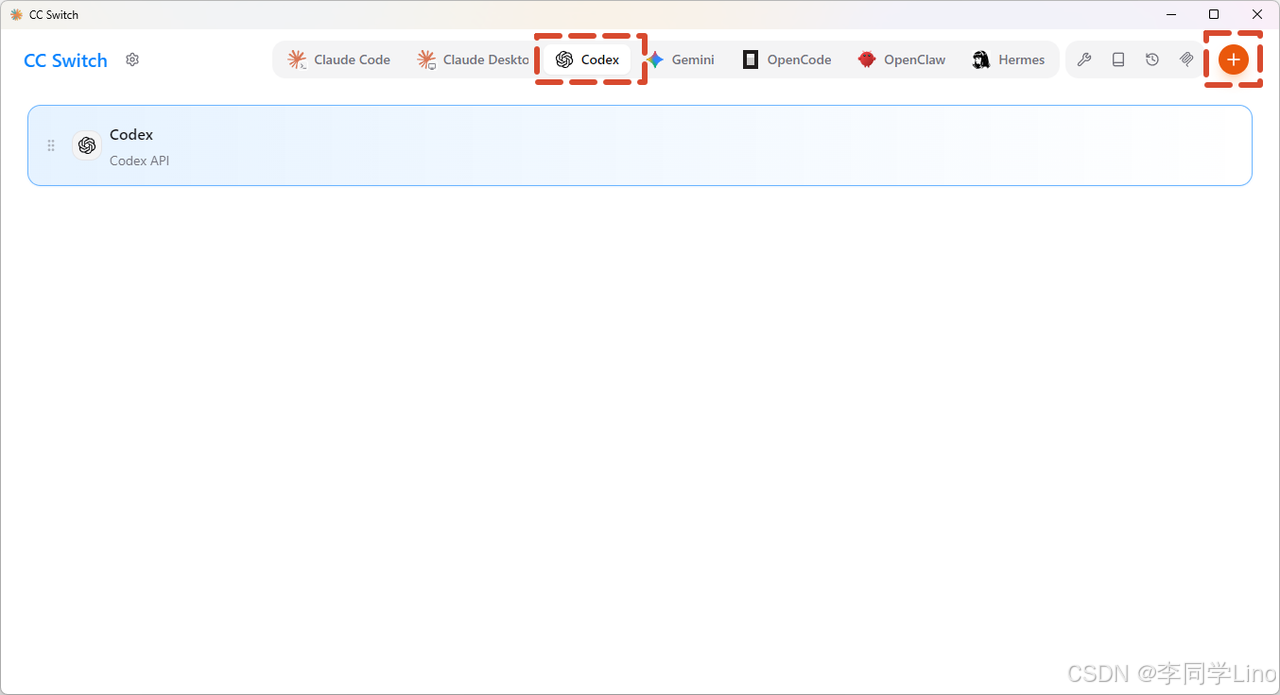Open the wrench tools icon
The height and width of the screenshot is (695, 1280).
(1084, 60)
